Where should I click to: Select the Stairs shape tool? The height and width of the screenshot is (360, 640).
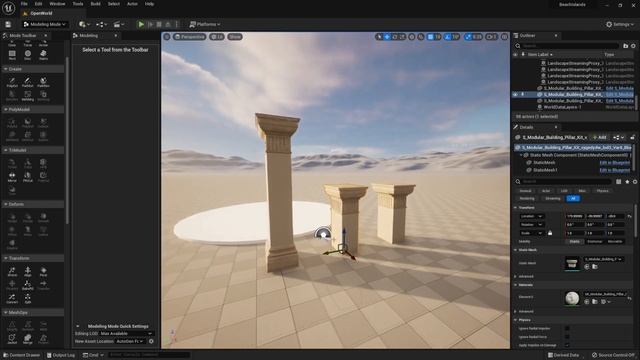point(43,55)
